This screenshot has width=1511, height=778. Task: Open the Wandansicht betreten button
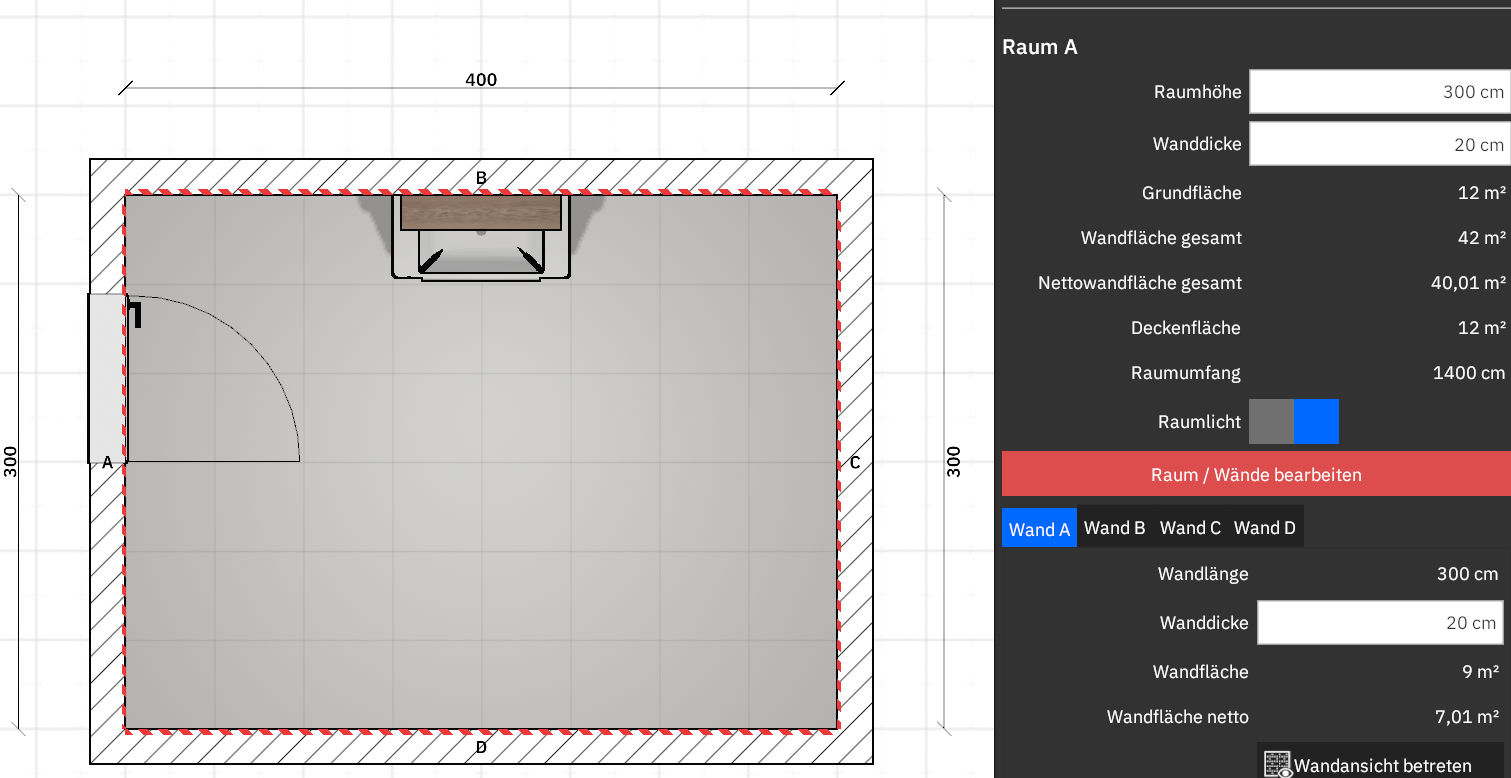click(x=1380, y=761)
